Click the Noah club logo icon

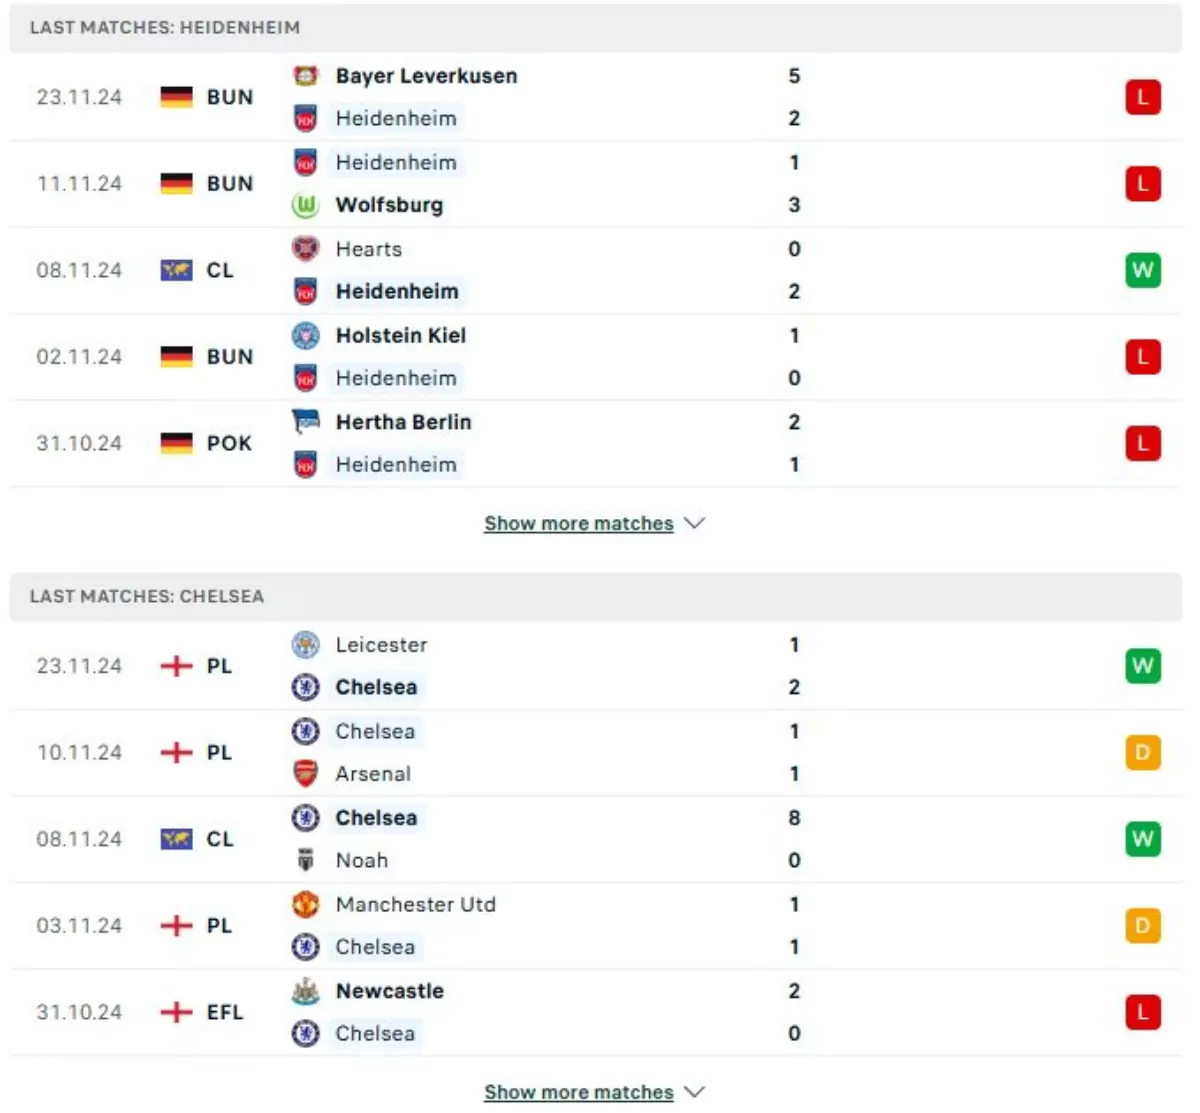[x=305, y=860]
